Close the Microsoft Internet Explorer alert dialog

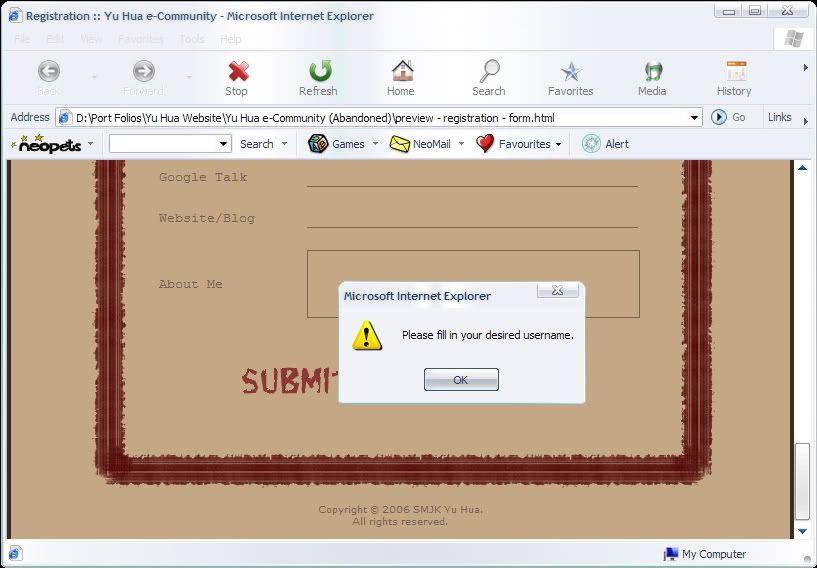558,290
